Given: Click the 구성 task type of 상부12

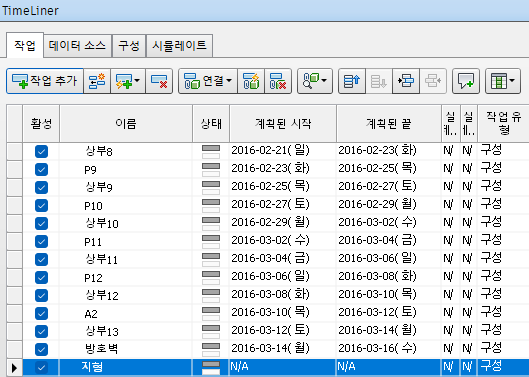Looking at the screenshot, I should (x=503, y=294).
